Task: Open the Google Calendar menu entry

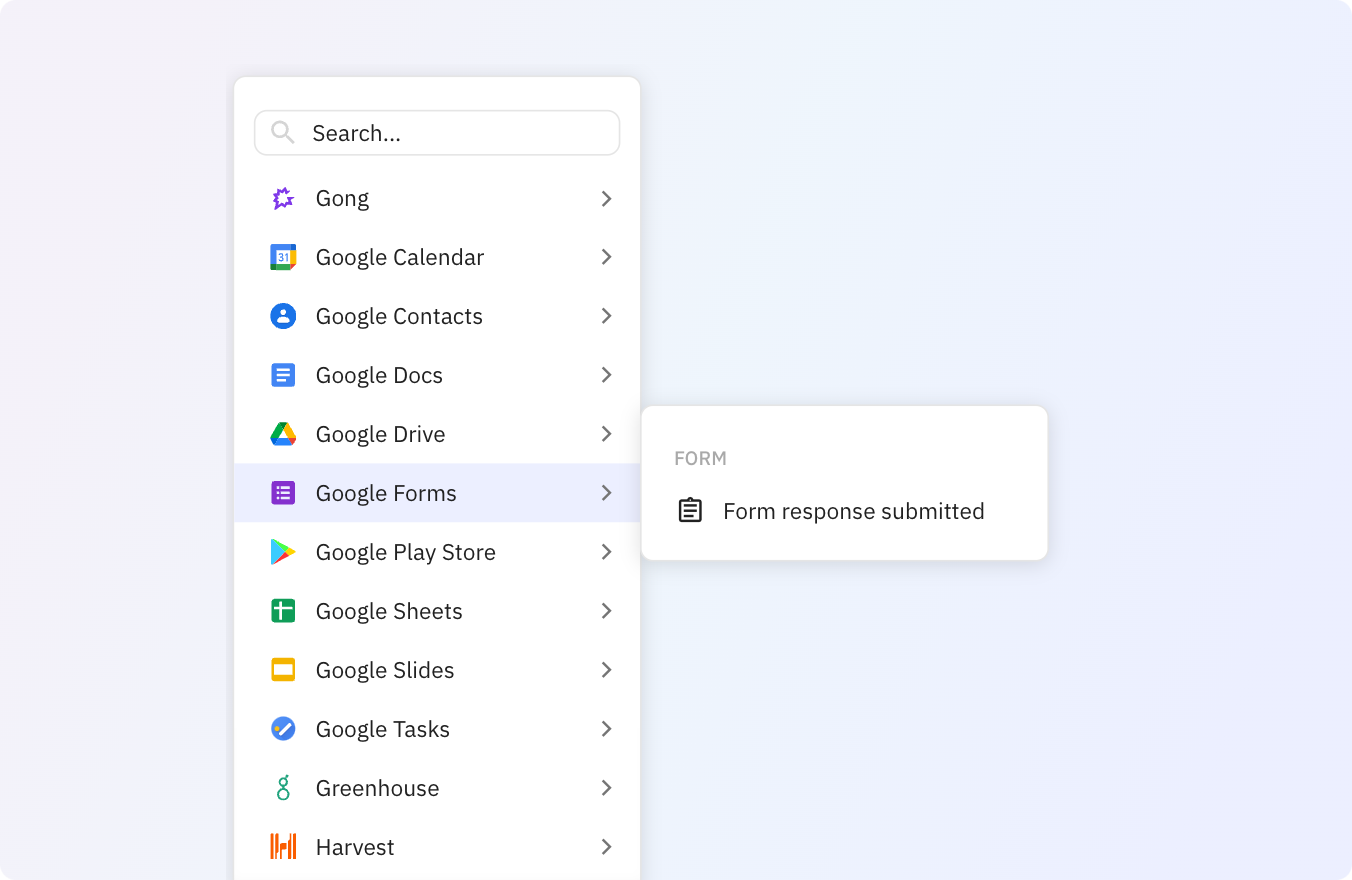Action: click(x=437, y=257)
